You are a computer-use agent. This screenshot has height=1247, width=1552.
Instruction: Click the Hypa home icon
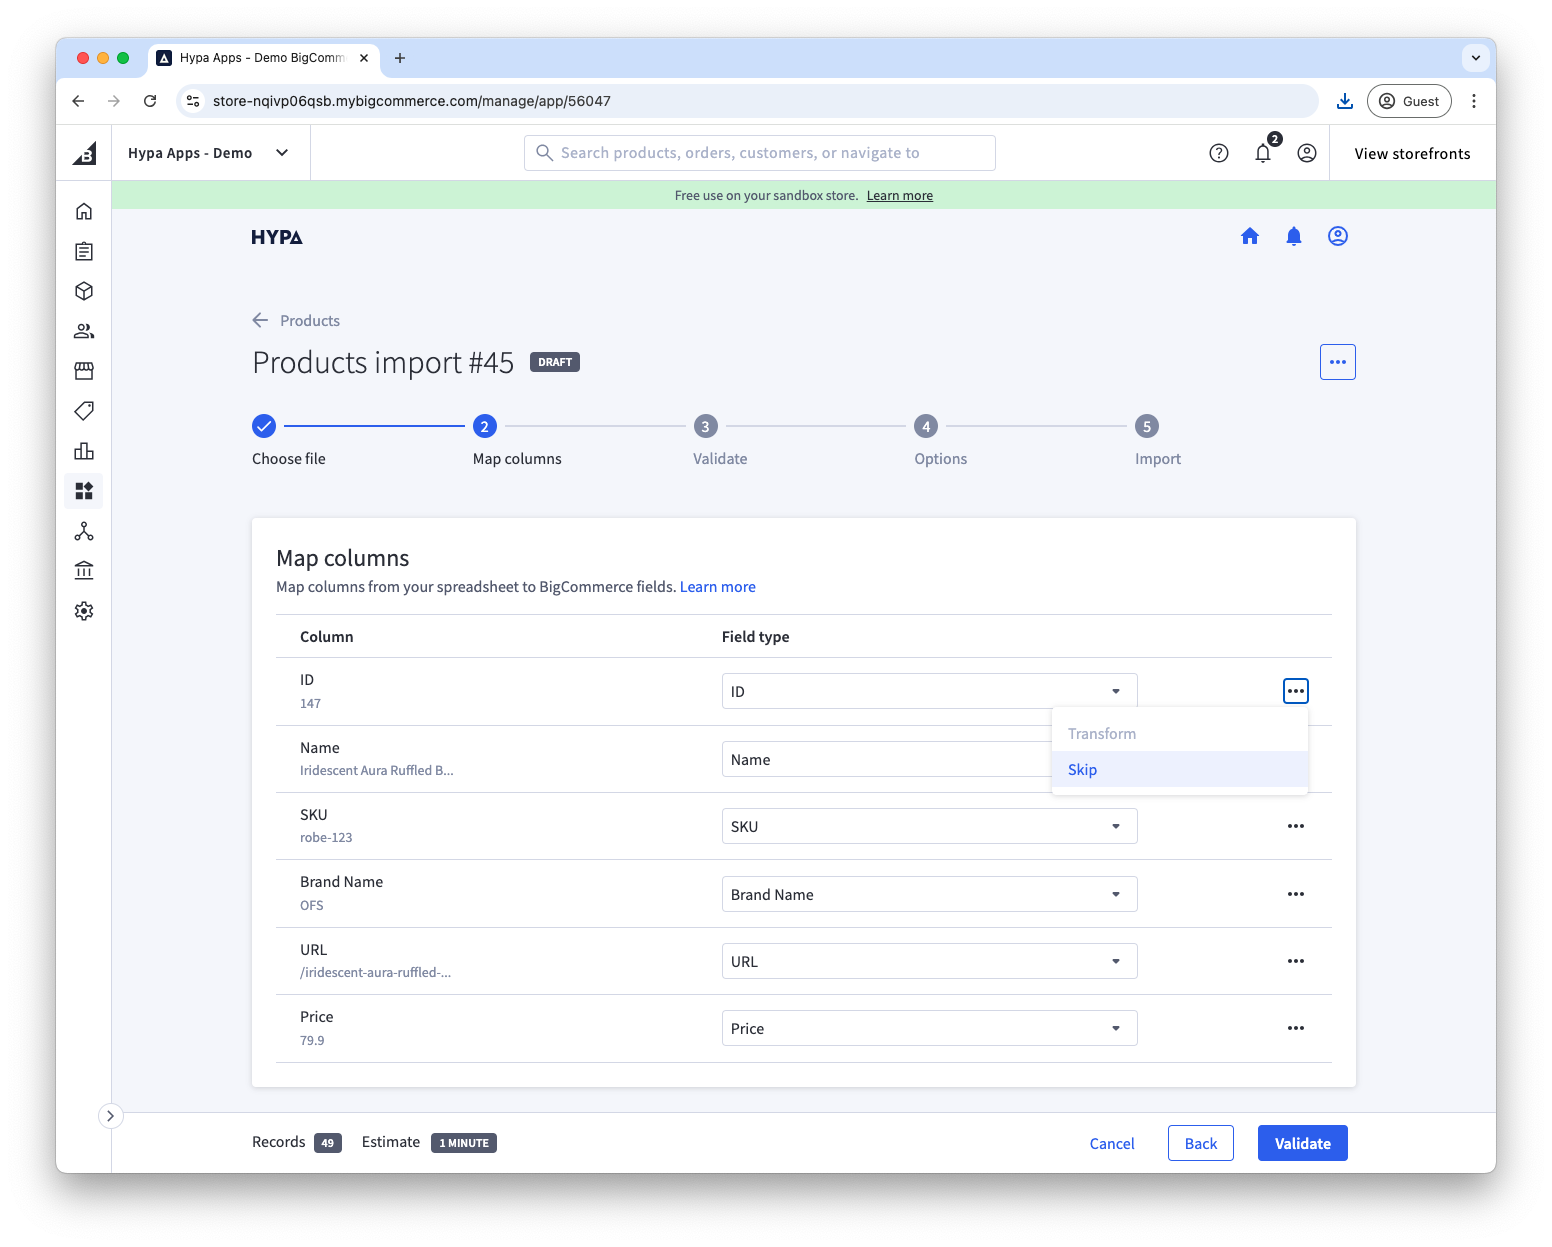coord(1249,236)
